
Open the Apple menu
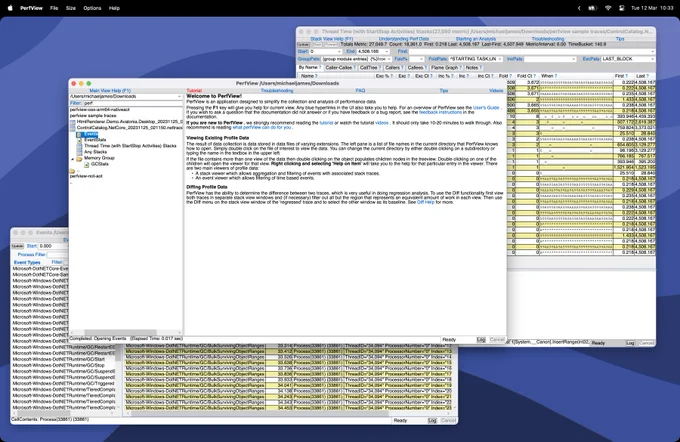pyautogui.click(x=10, y=8)
